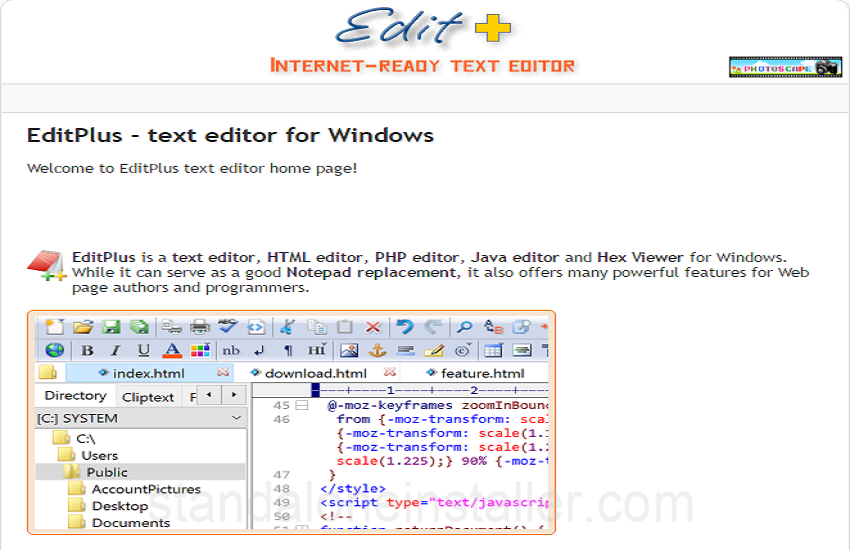This screenshot has width=850, height=550.
Task: Select the Documents folder in tree
Action: tap(119, 522)
